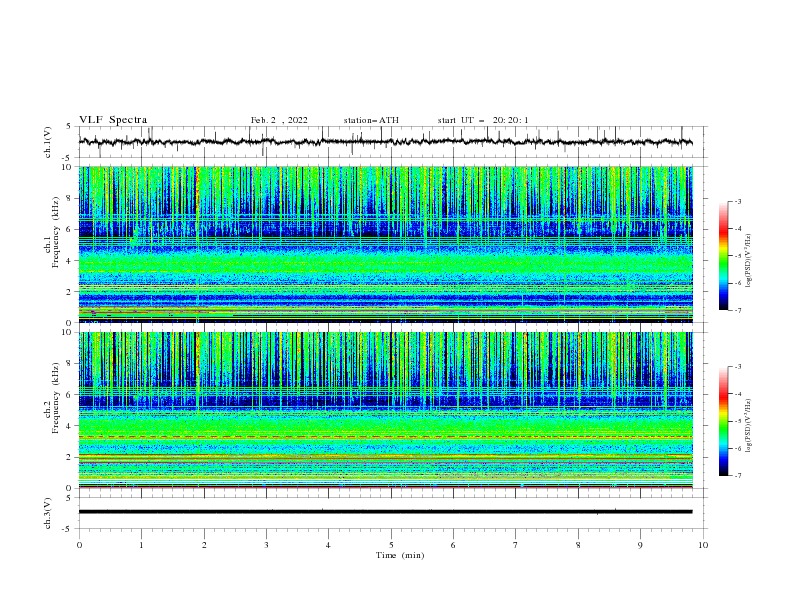Click the "-7" tick on lower color bar
The width and height of the screenshot is (792, 612).
pos(737,476)
